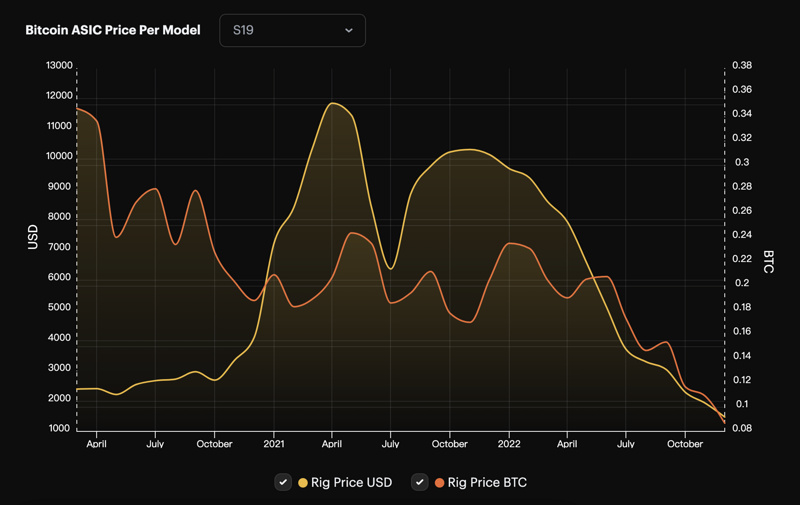Click the orange BTC line's starting point at left
Viewport: 800px width, 505px height.
pyautogui.click(x=78, y=108)
